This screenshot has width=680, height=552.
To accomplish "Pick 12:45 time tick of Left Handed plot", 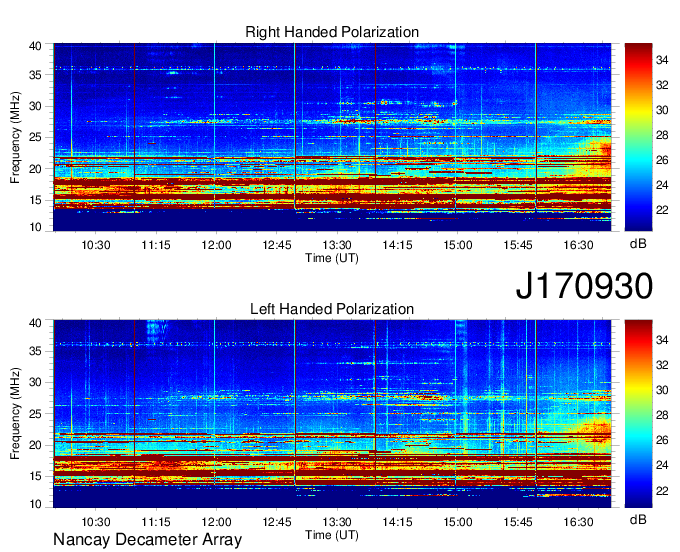I will [277, 522].
